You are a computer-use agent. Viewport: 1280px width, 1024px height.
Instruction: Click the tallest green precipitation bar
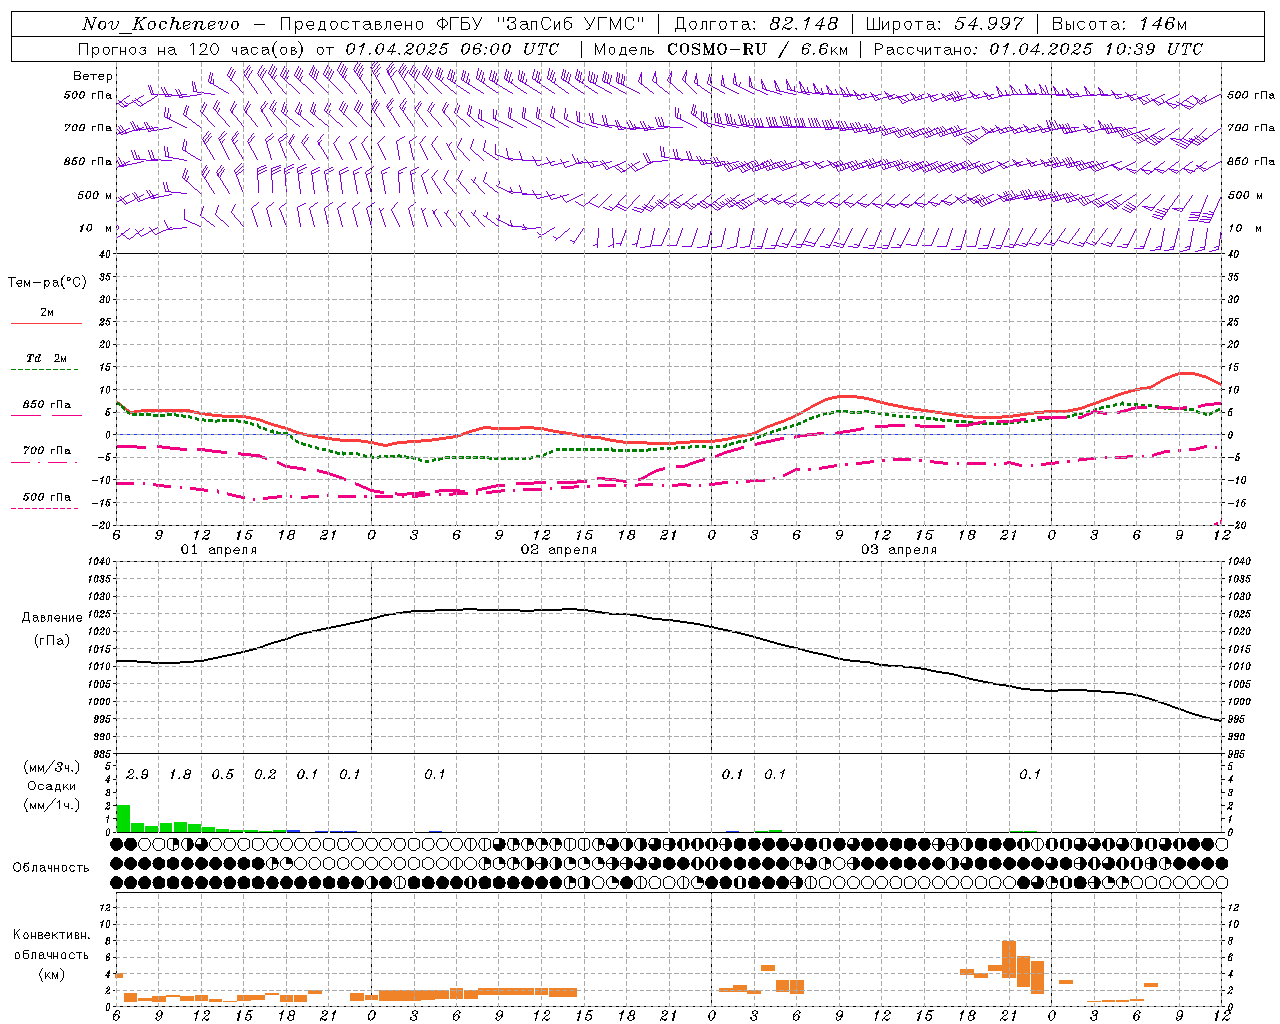pyautogui.click(x=123, y=818)
